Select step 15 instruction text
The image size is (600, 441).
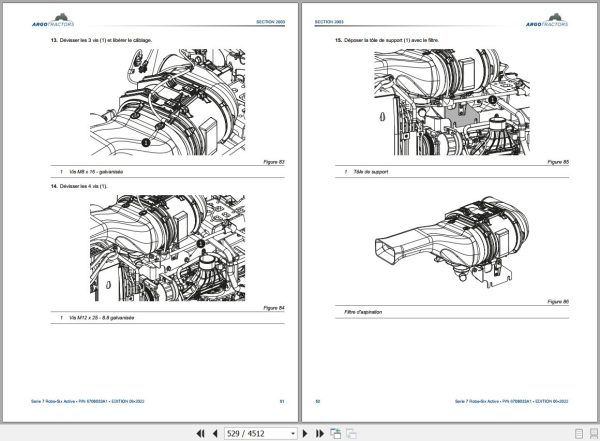point(387,40)
